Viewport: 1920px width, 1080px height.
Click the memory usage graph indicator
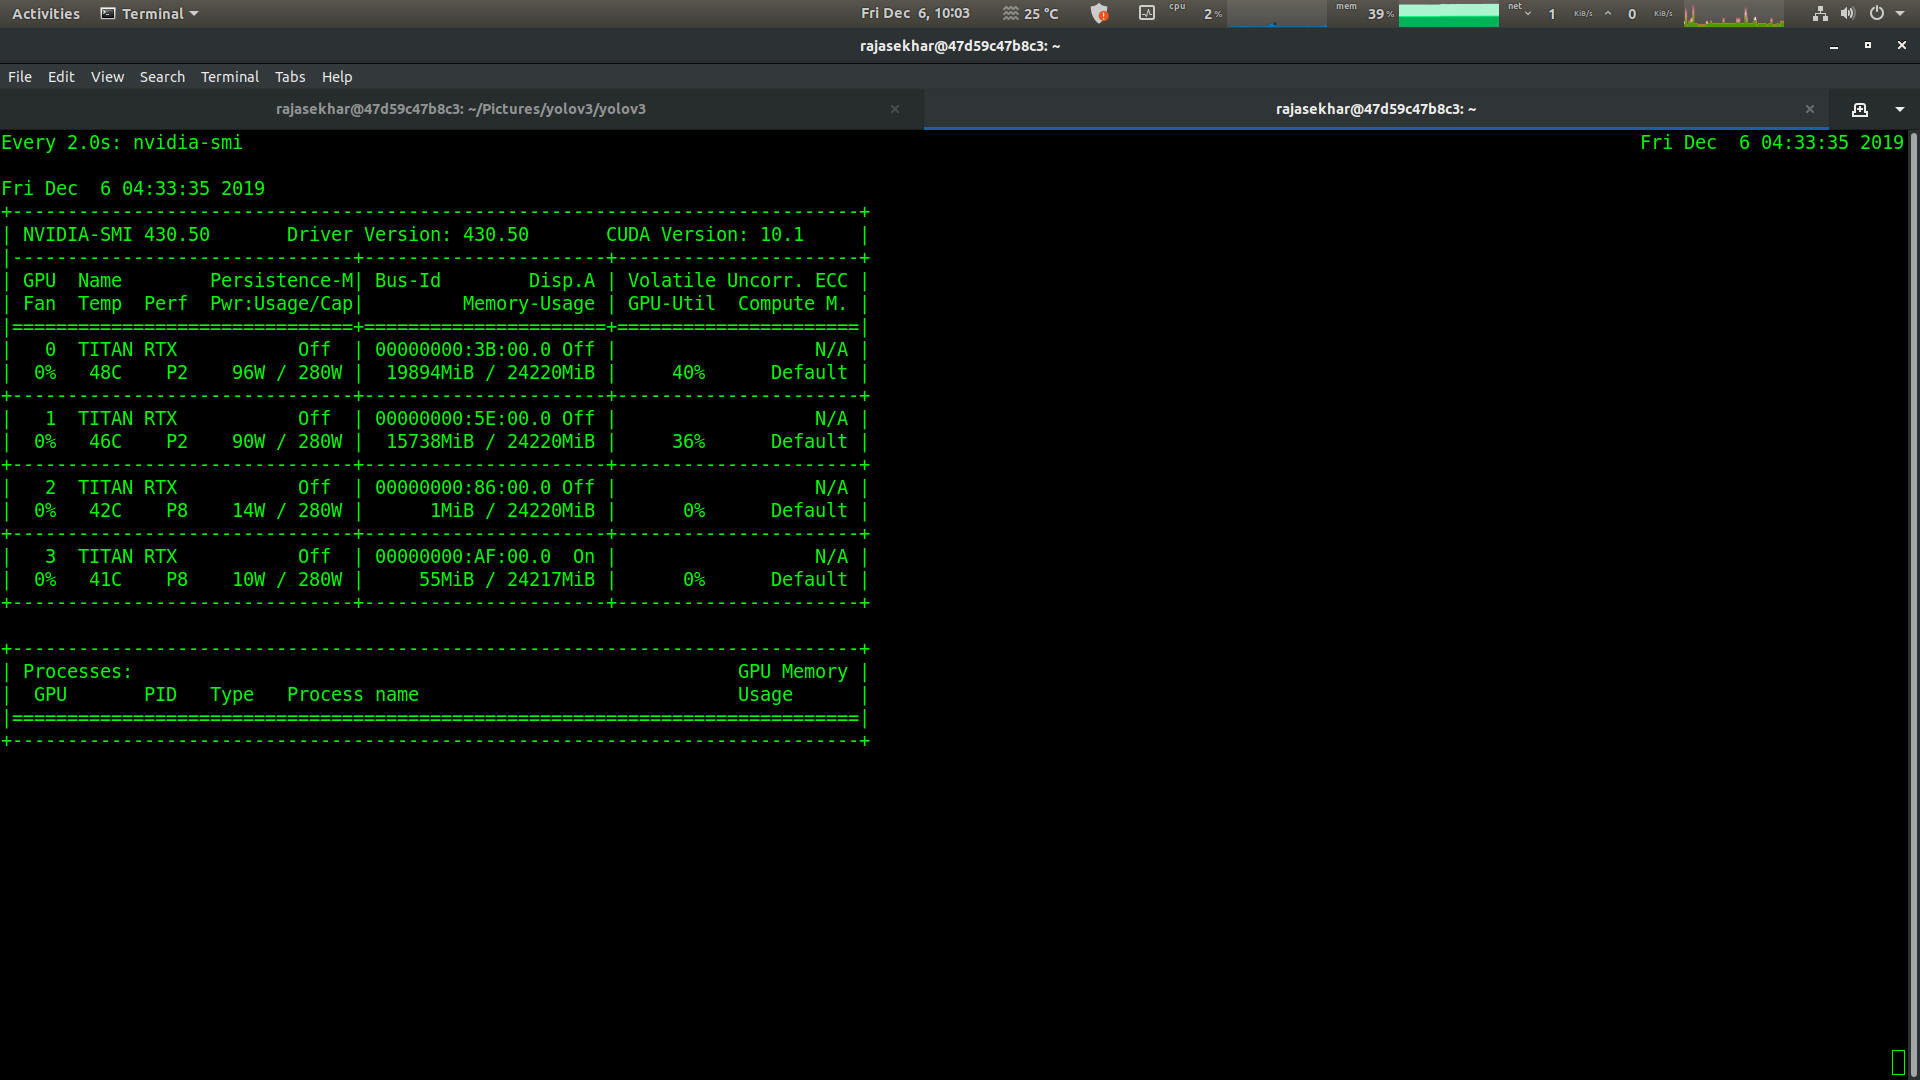click(1447, 14)
